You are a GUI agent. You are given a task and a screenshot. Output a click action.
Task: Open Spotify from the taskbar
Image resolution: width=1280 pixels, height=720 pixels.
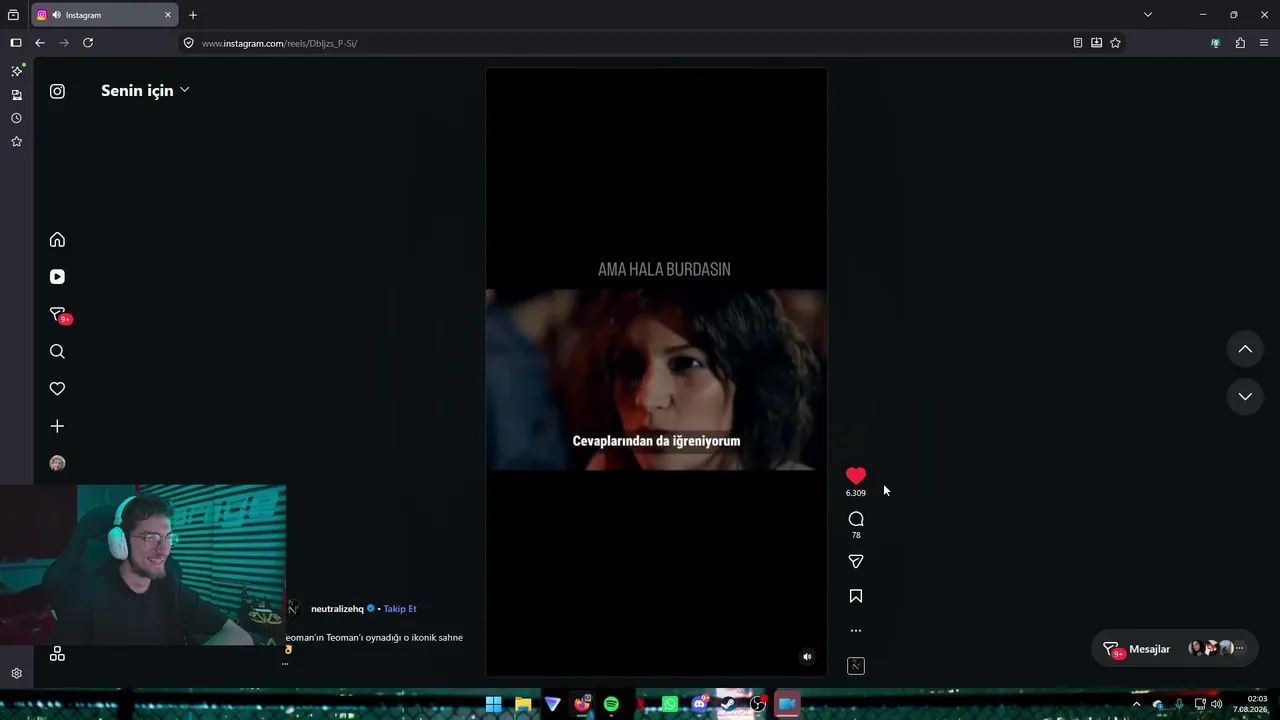click(611, 705)
